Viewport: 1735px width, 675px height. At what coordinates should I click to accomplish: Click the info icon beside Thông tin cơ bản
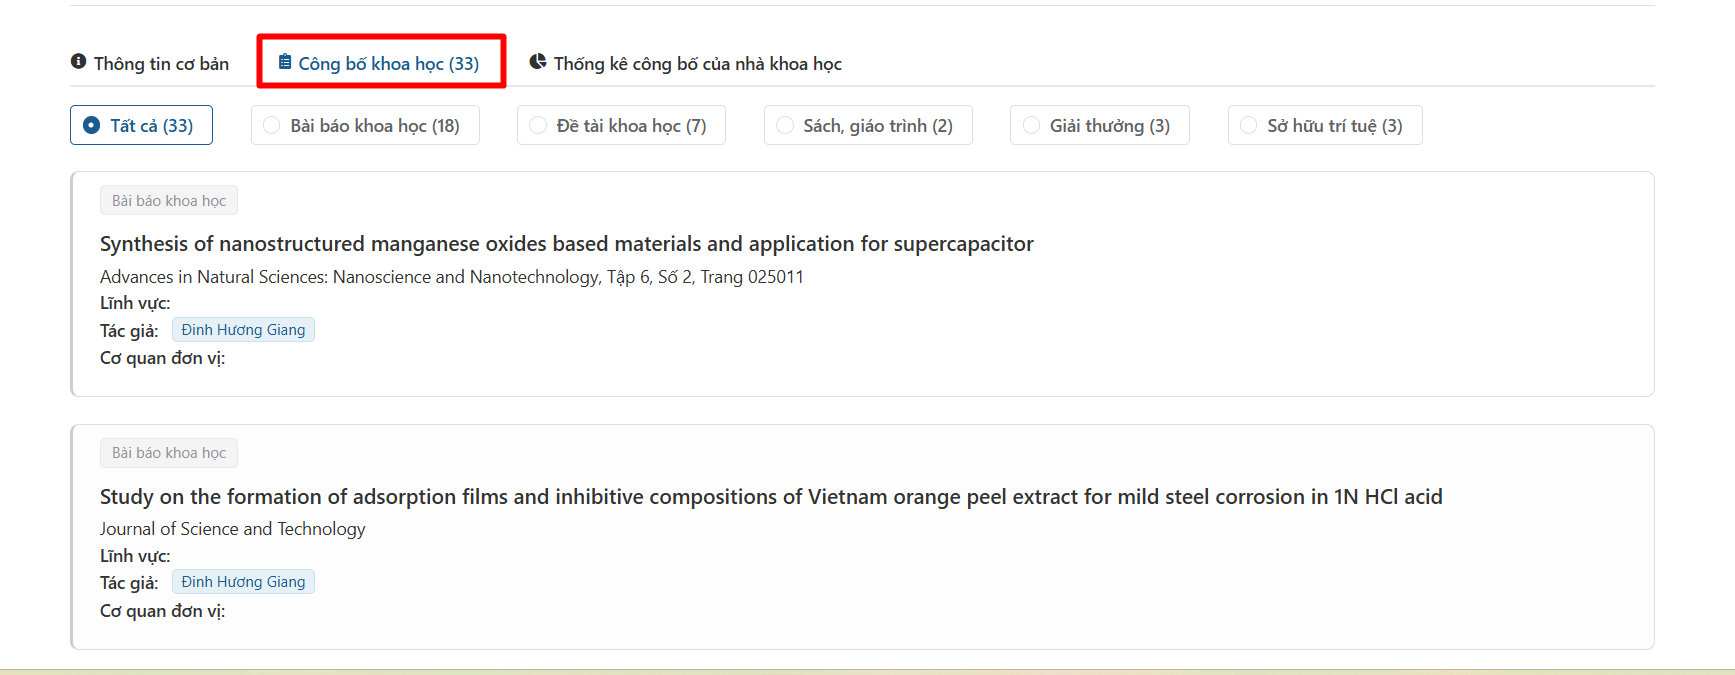click(78, 62)
